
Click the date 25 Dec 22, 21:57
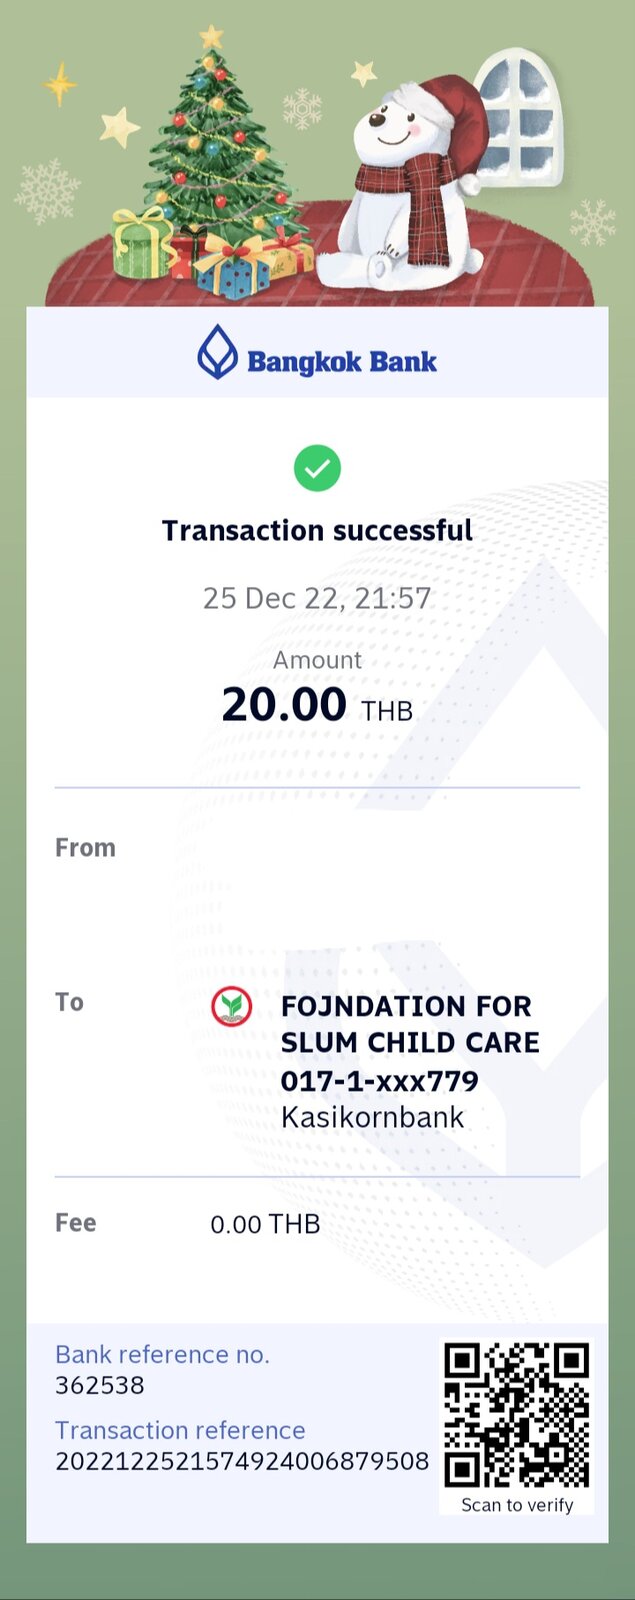(x=317, y=598)
